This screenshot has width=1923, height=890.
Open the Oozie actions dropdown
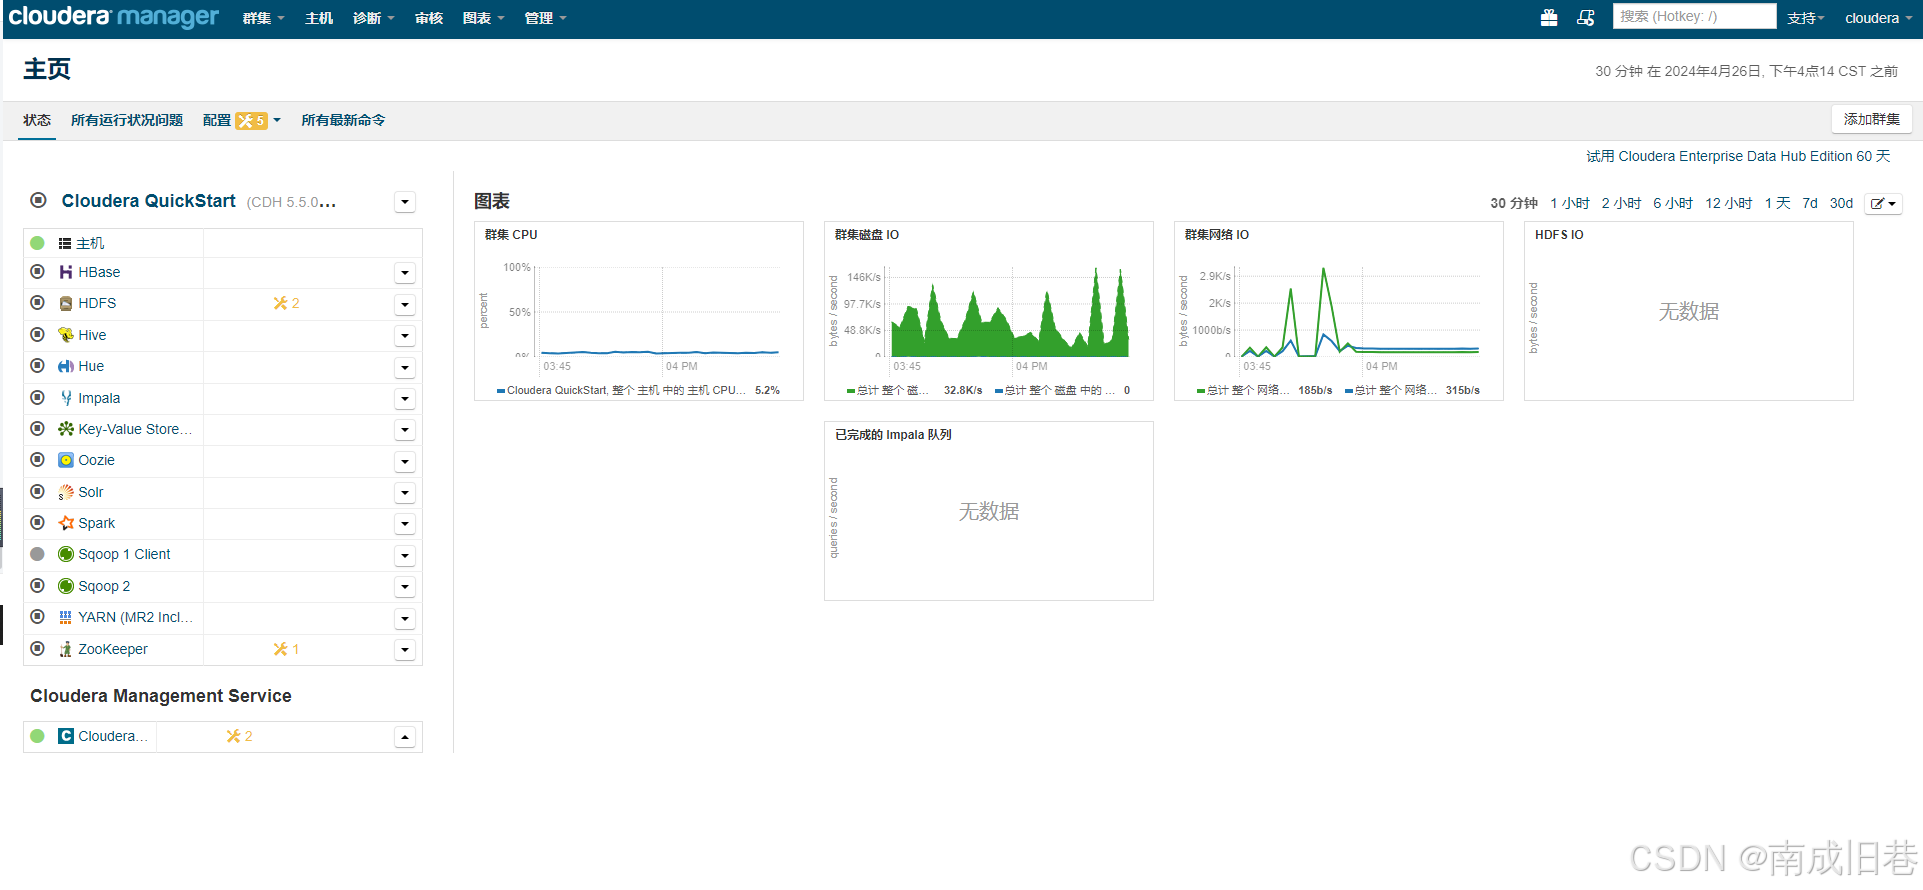pyautogui.click(x=405, y=461)
